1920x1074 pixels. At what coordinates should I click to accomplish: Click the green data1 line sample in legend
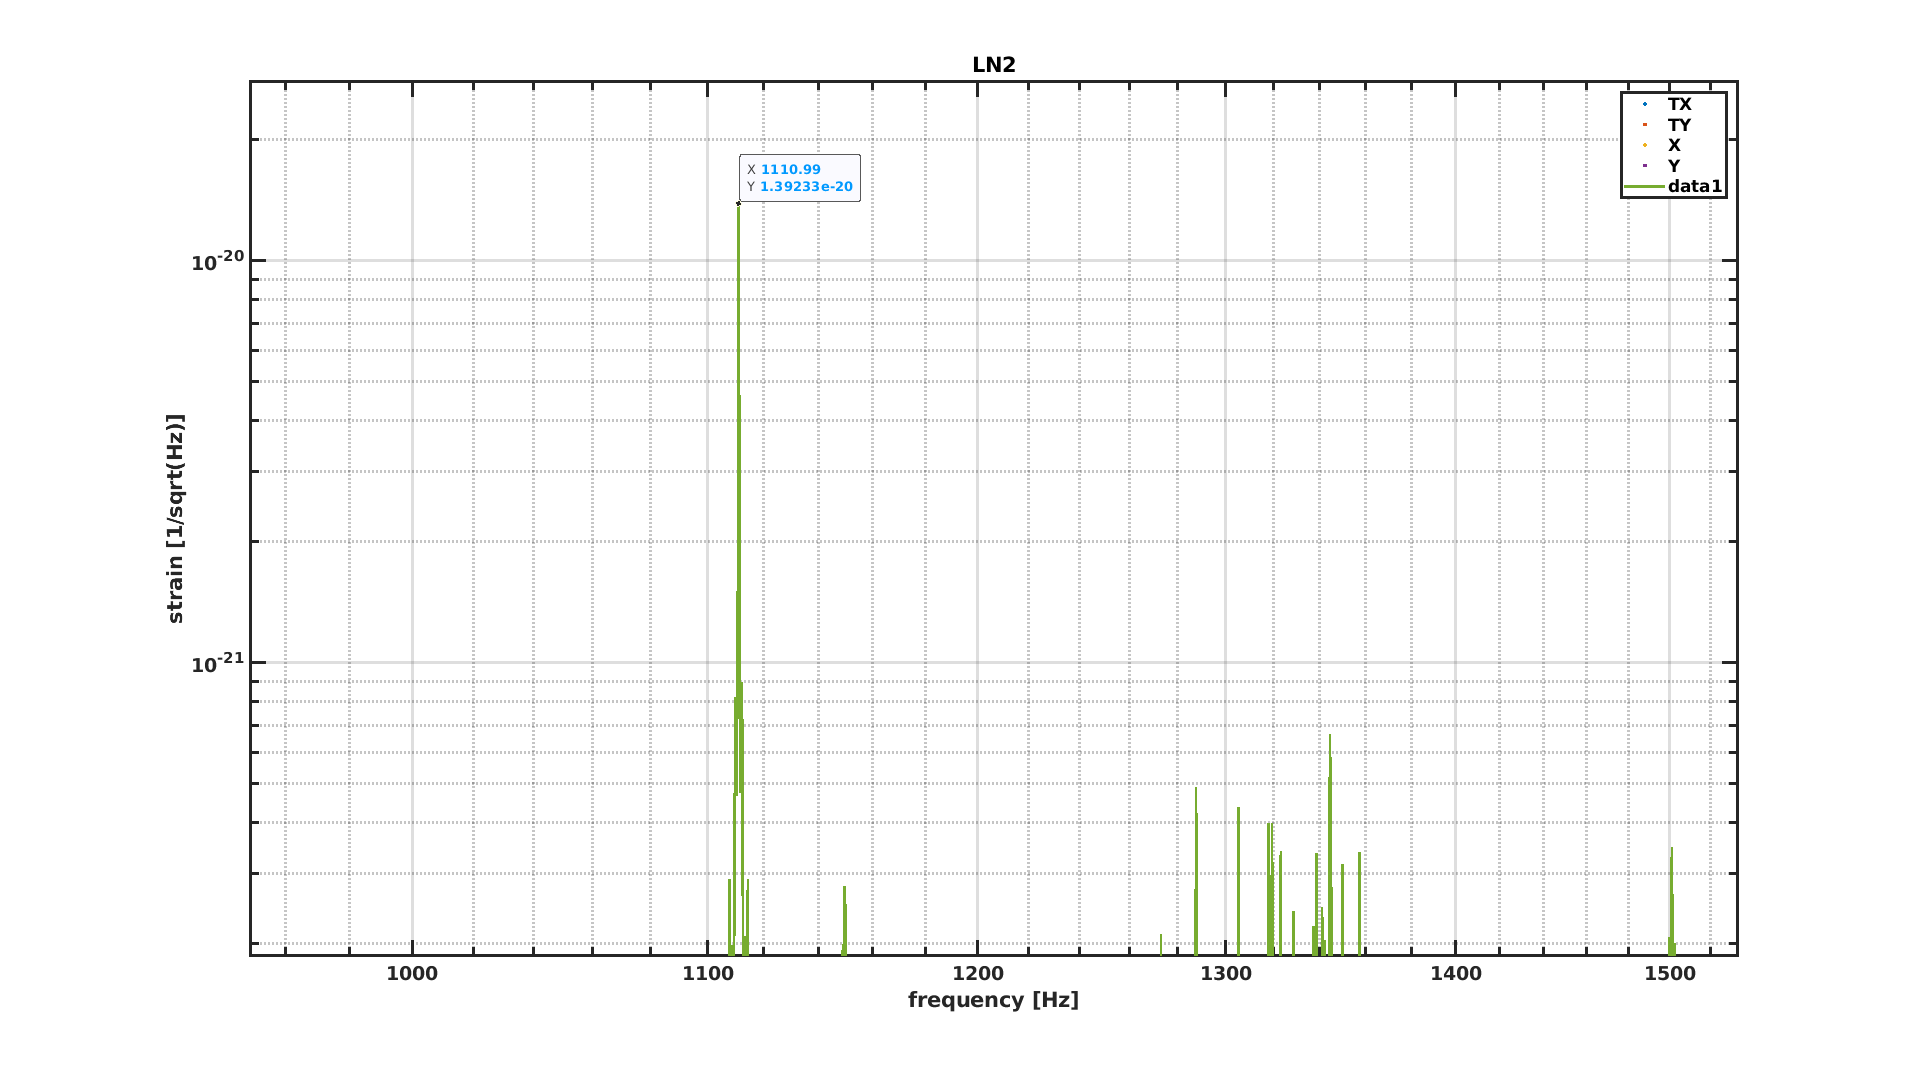pyautogui.click(x=1644, y=187)
